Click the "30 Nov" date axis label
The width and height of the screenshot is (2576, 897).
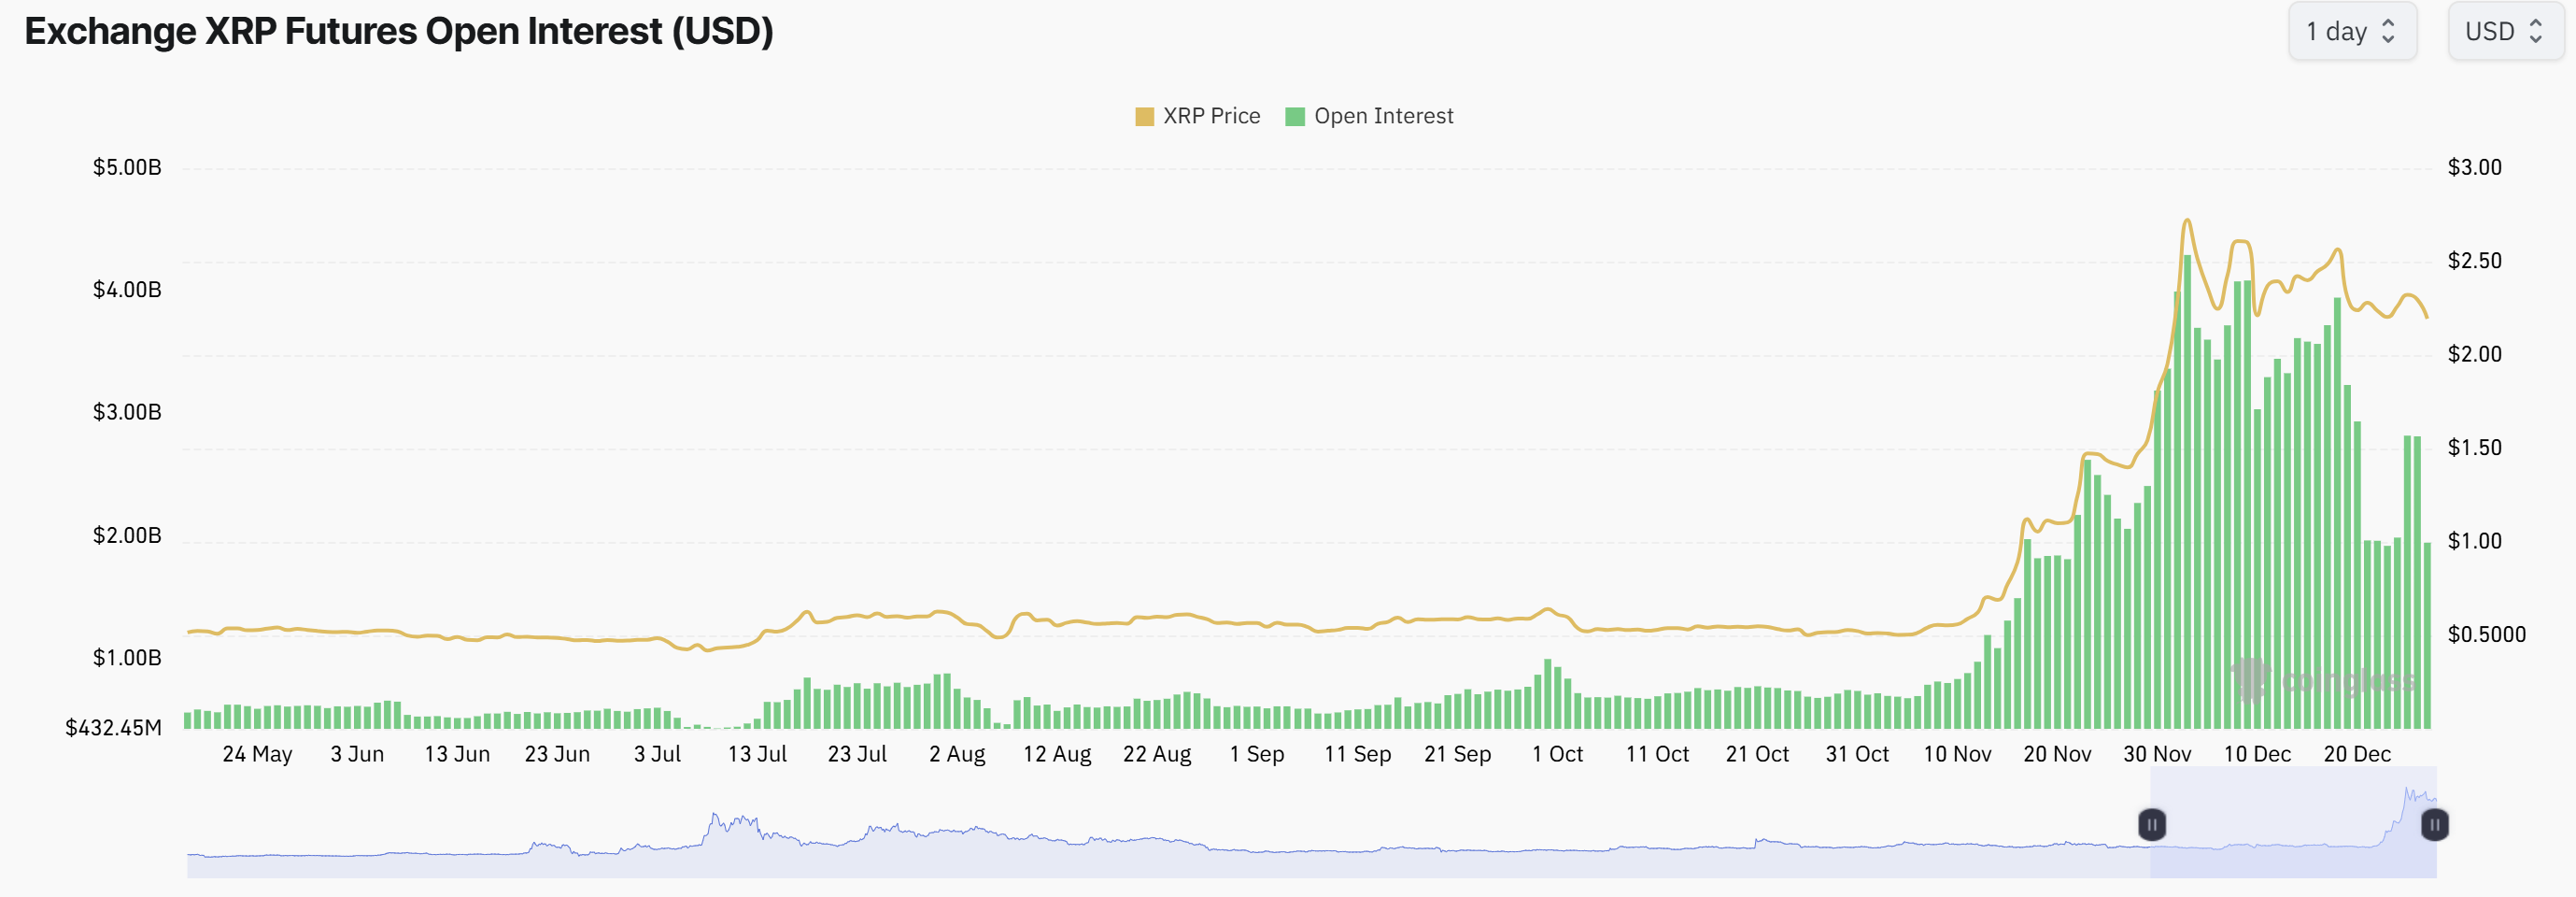[2157, 754]
